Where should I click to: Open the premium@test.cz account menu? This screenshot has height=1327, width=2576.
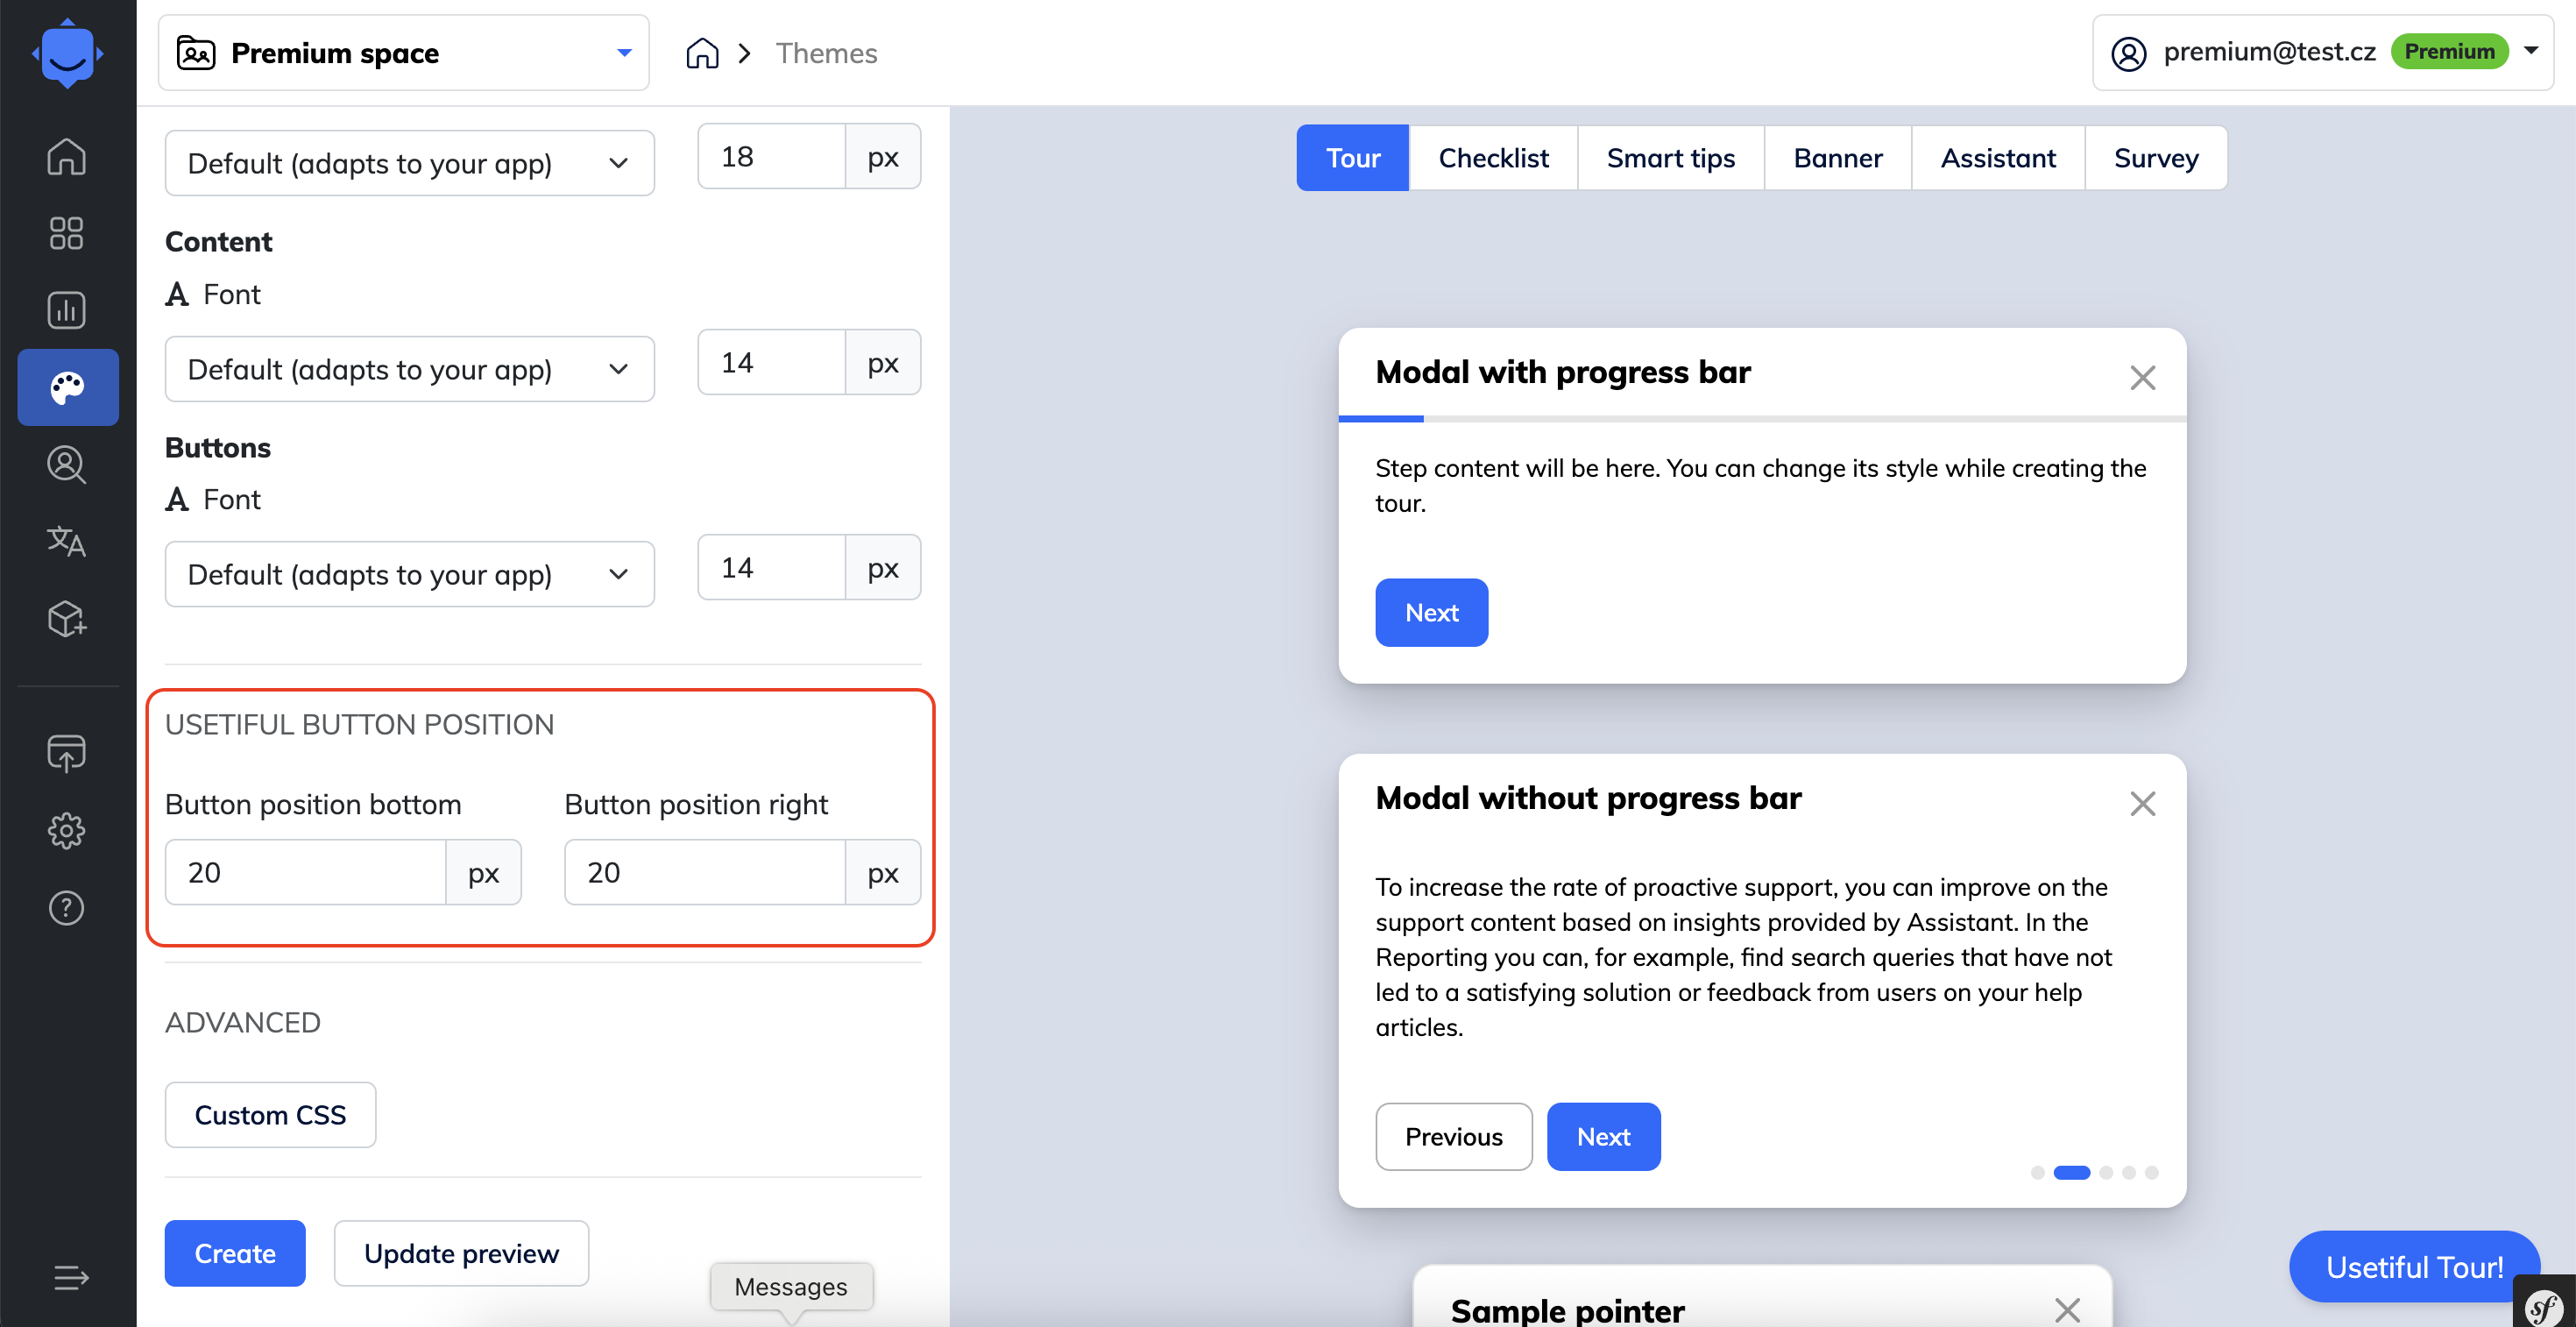click(2322, 52)
